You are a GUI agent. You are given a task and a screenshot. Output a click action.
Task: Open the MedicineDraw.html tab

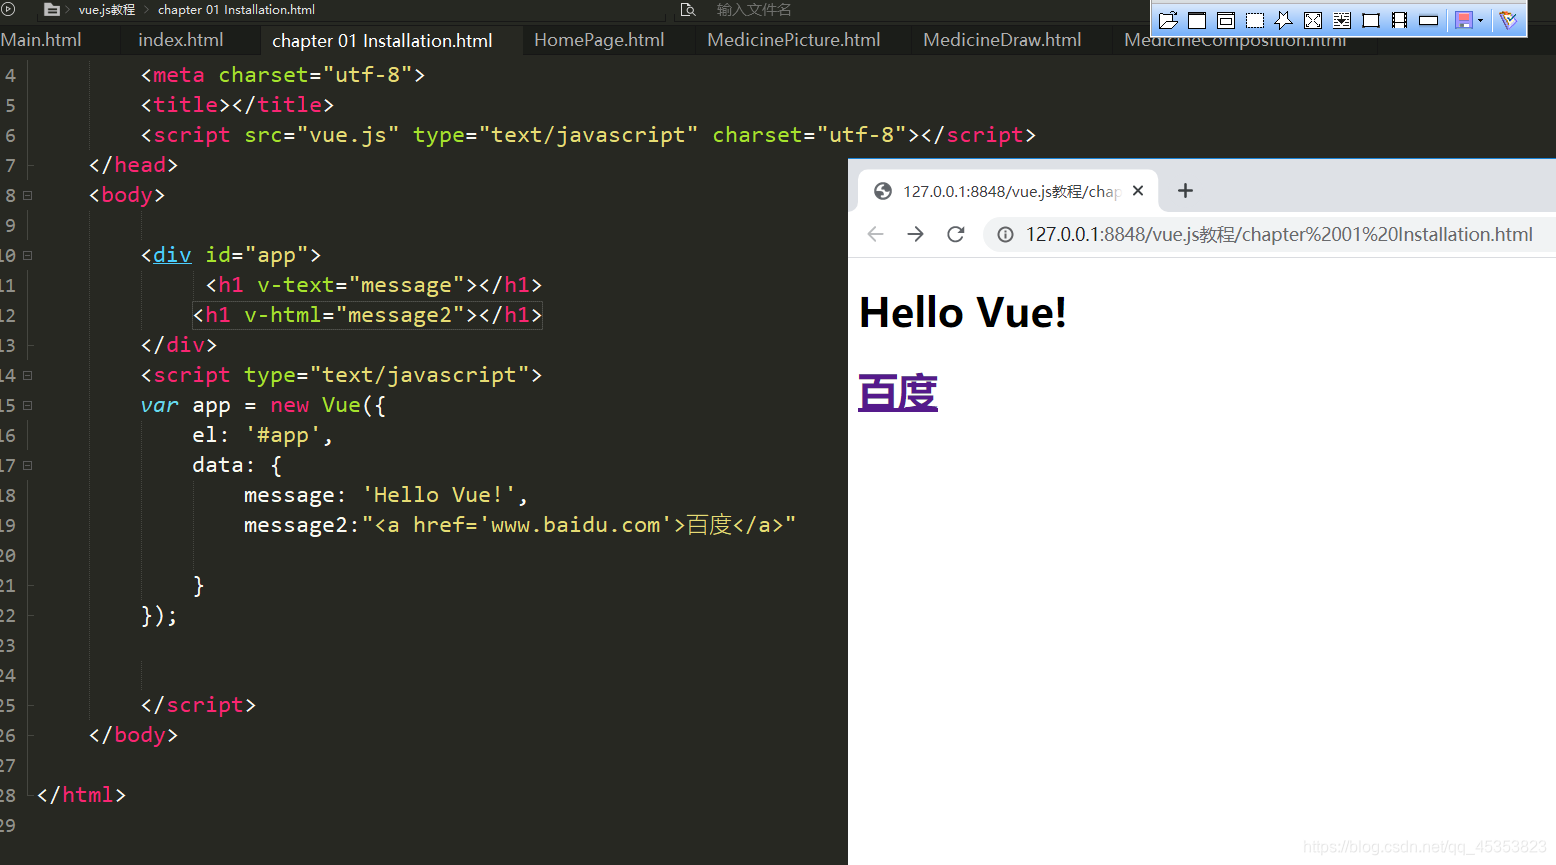(x=1002, y=40)
